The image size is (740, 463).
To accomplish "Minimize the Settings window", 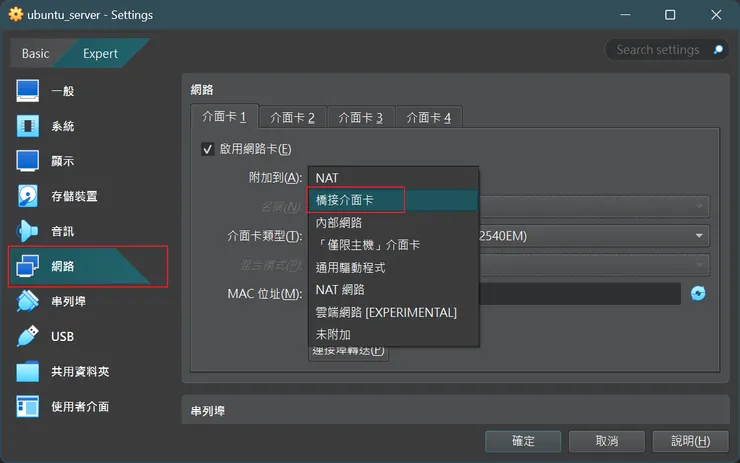I will 625,15.
